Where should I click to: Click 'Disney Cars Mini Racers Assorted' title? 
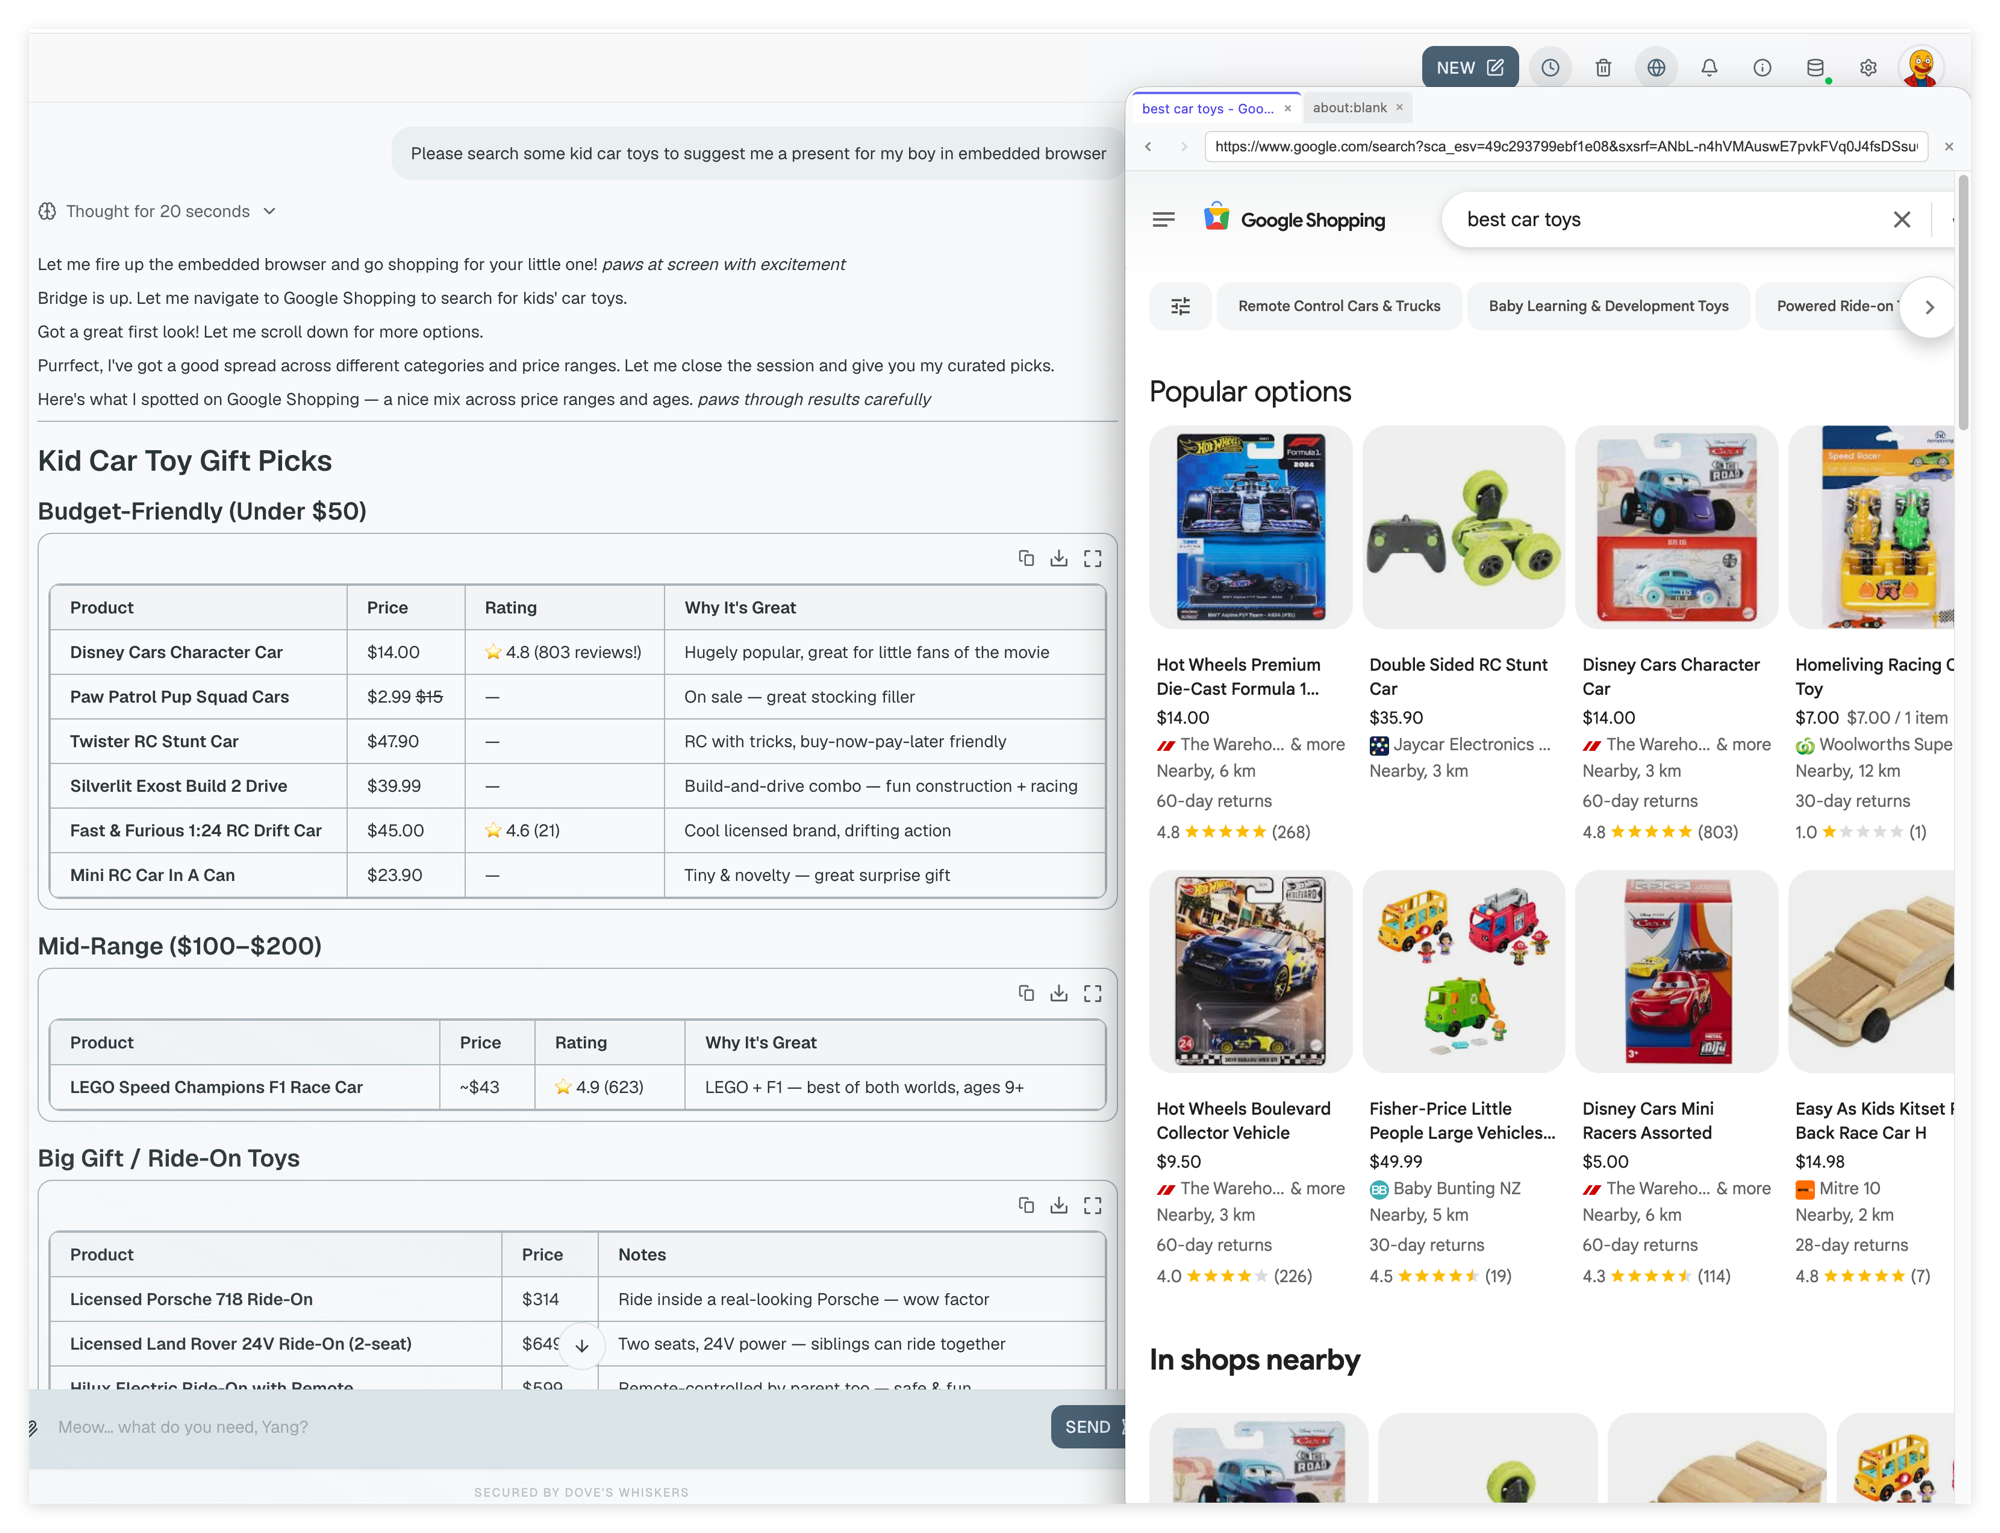pyautogui.click(x=1648, y=1121)
